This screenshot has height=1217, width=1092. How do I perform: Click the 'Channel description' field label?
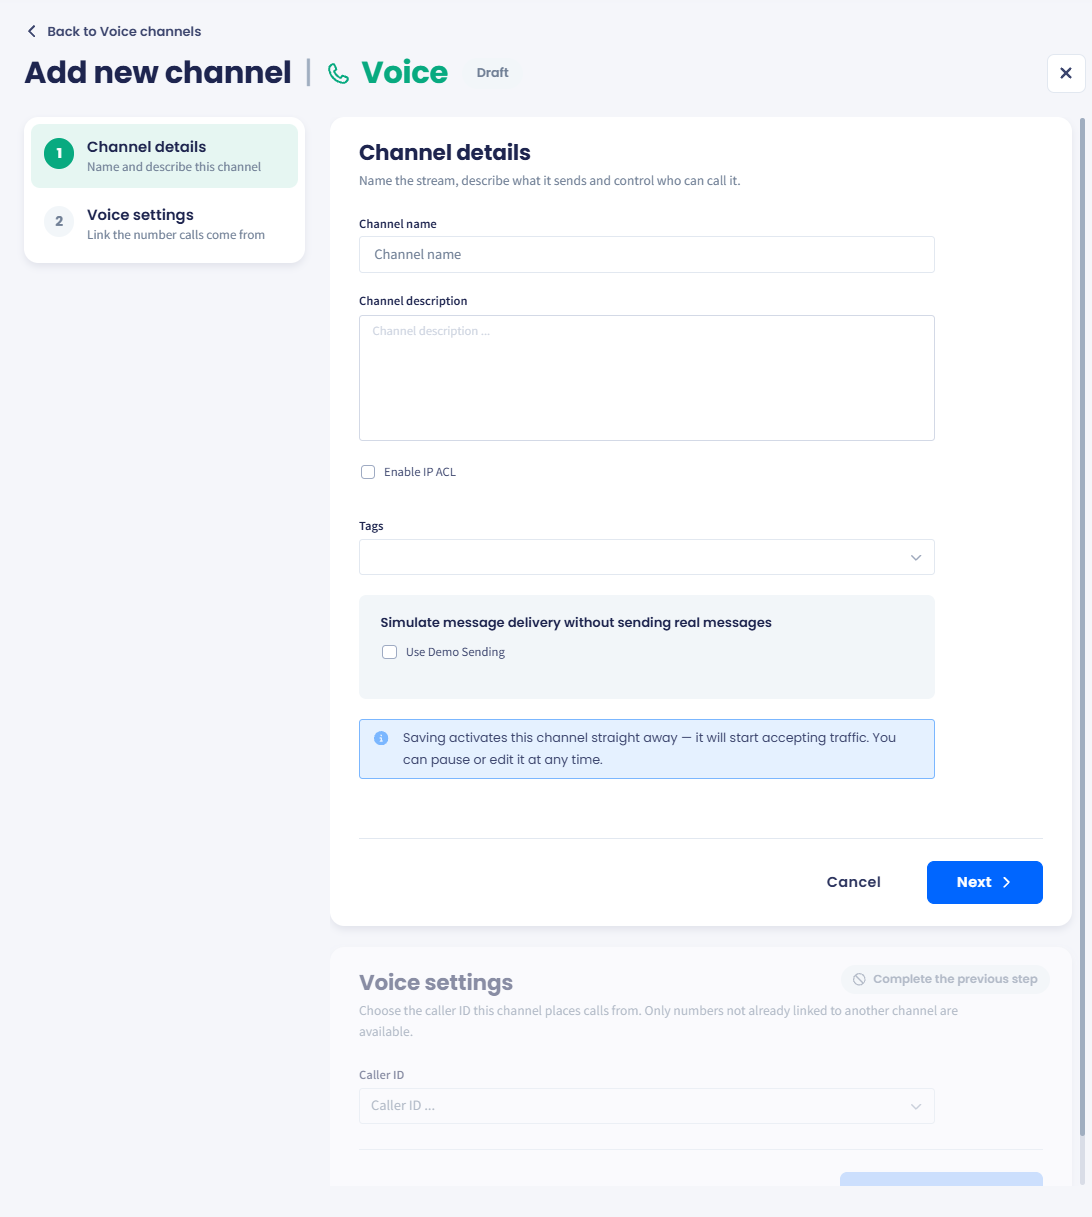point(413,301)
